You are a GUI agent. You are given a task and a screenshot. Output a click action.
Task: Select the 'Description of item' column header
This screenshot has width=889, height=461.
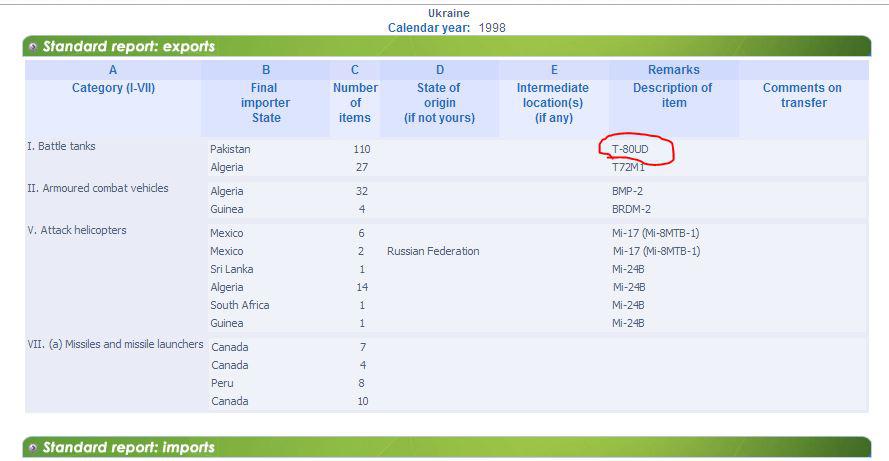[673, 95]
